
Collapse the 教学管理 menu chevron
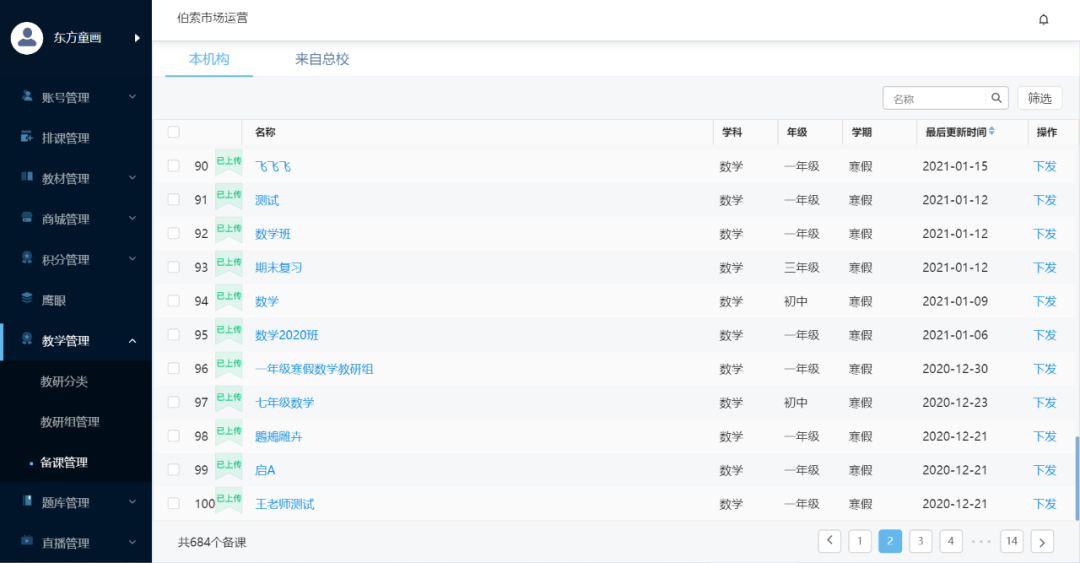tap(132, 340)
